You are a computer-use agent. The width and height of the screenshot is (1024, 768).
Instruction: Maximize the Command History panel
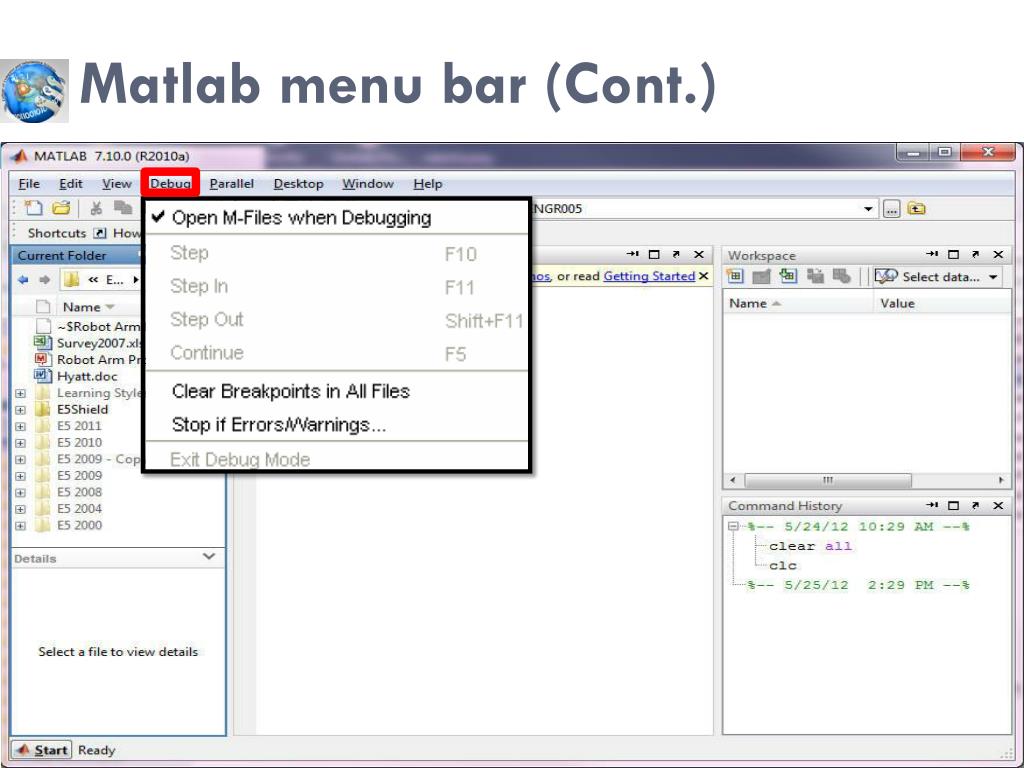[x=953, y=505]
